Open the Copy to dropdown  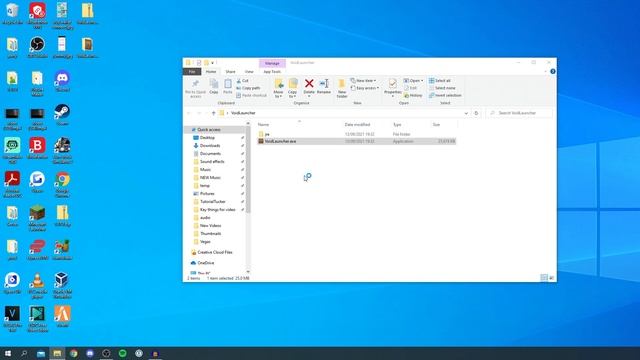[293, 88]
